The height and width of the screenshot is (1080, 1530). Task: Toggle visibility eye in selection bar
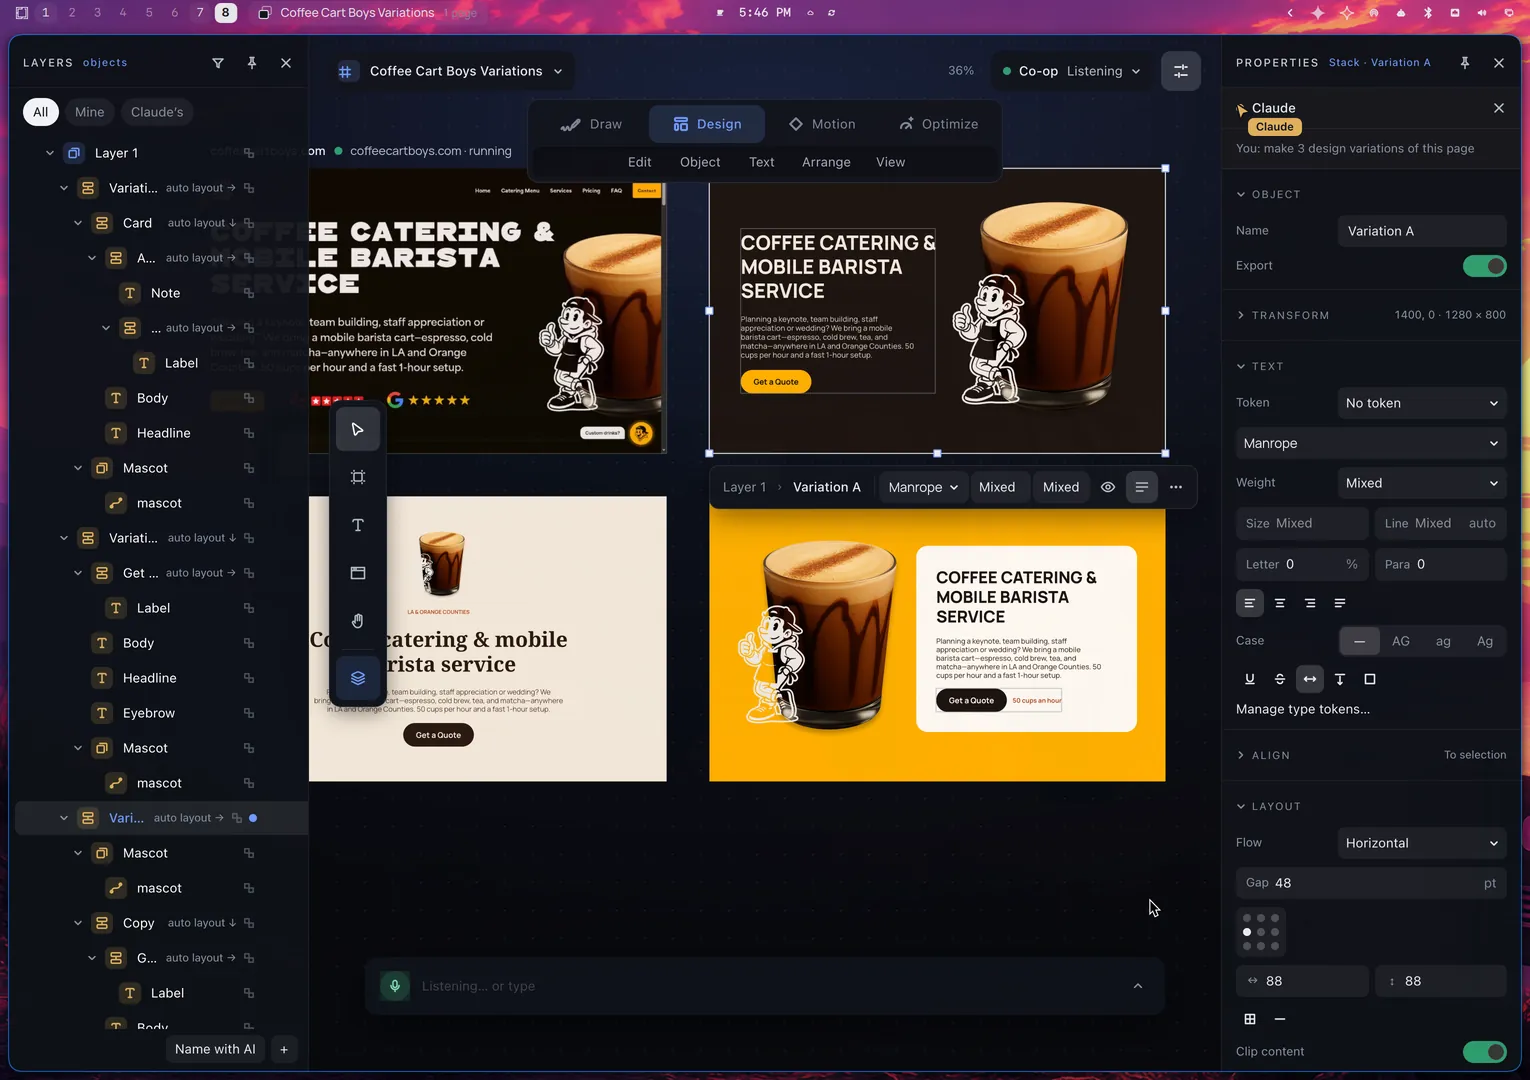(x=1108, y=487)
